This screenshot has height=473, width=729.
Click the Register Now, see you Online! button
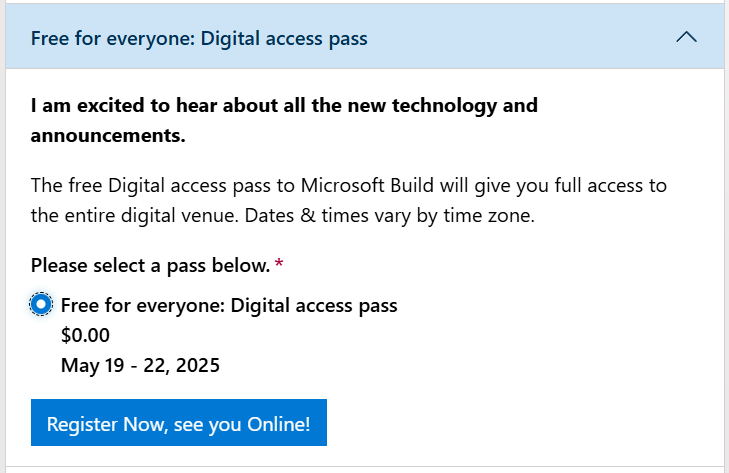tap(179, 422)
